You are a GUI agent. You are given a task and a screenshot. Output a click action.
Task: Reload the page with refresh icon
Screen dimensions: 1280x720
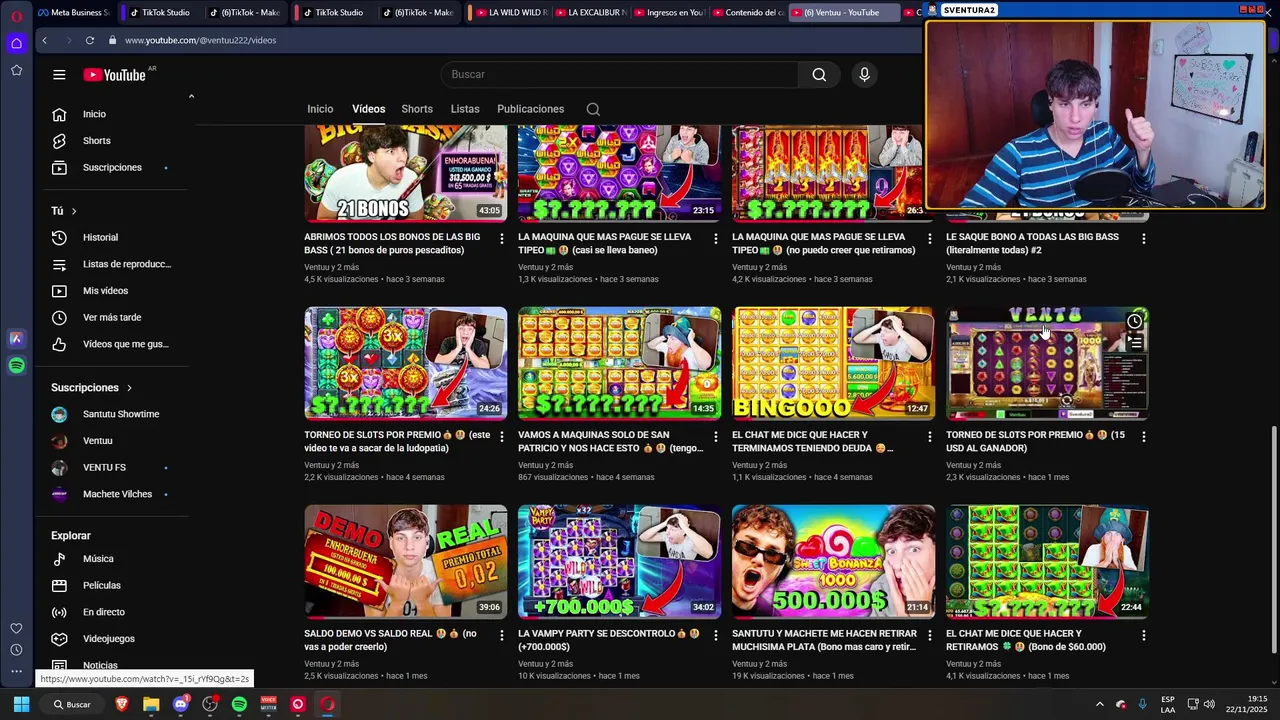pyautogui.click(x=89, y=40)
